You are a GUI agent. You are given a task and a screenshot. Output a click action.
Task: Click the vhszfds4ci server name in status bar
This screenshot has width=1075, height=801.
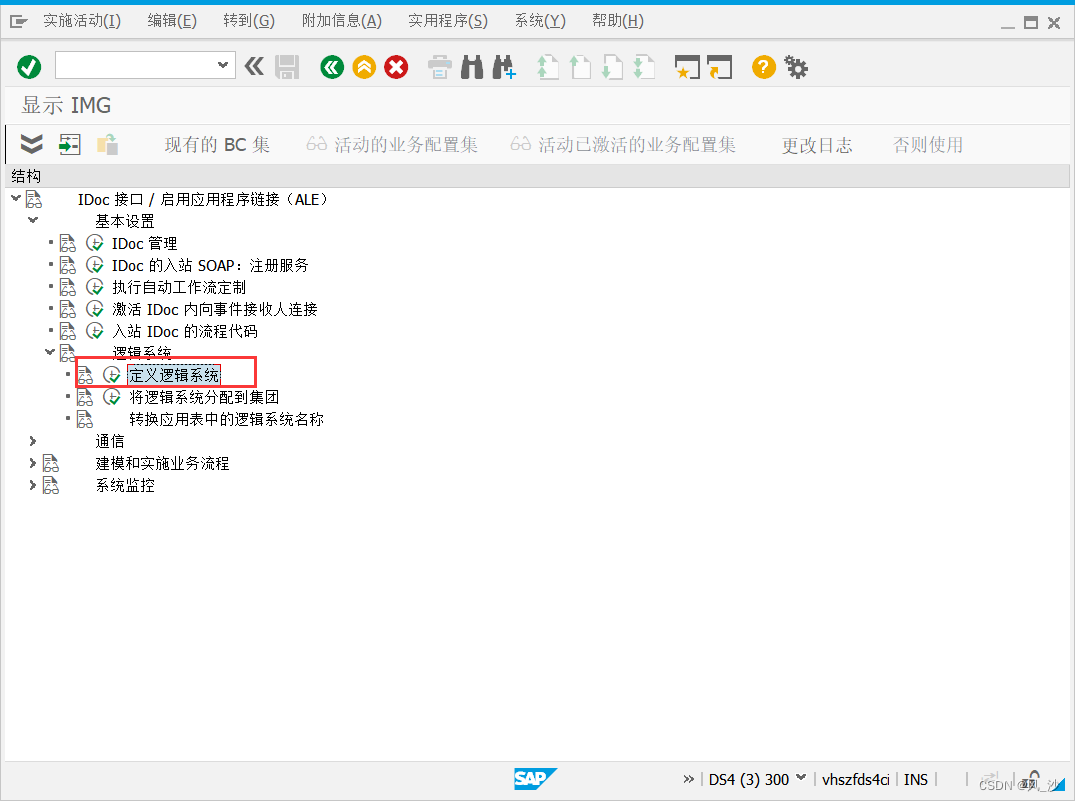pyautogui.click(x=855, y=780)
